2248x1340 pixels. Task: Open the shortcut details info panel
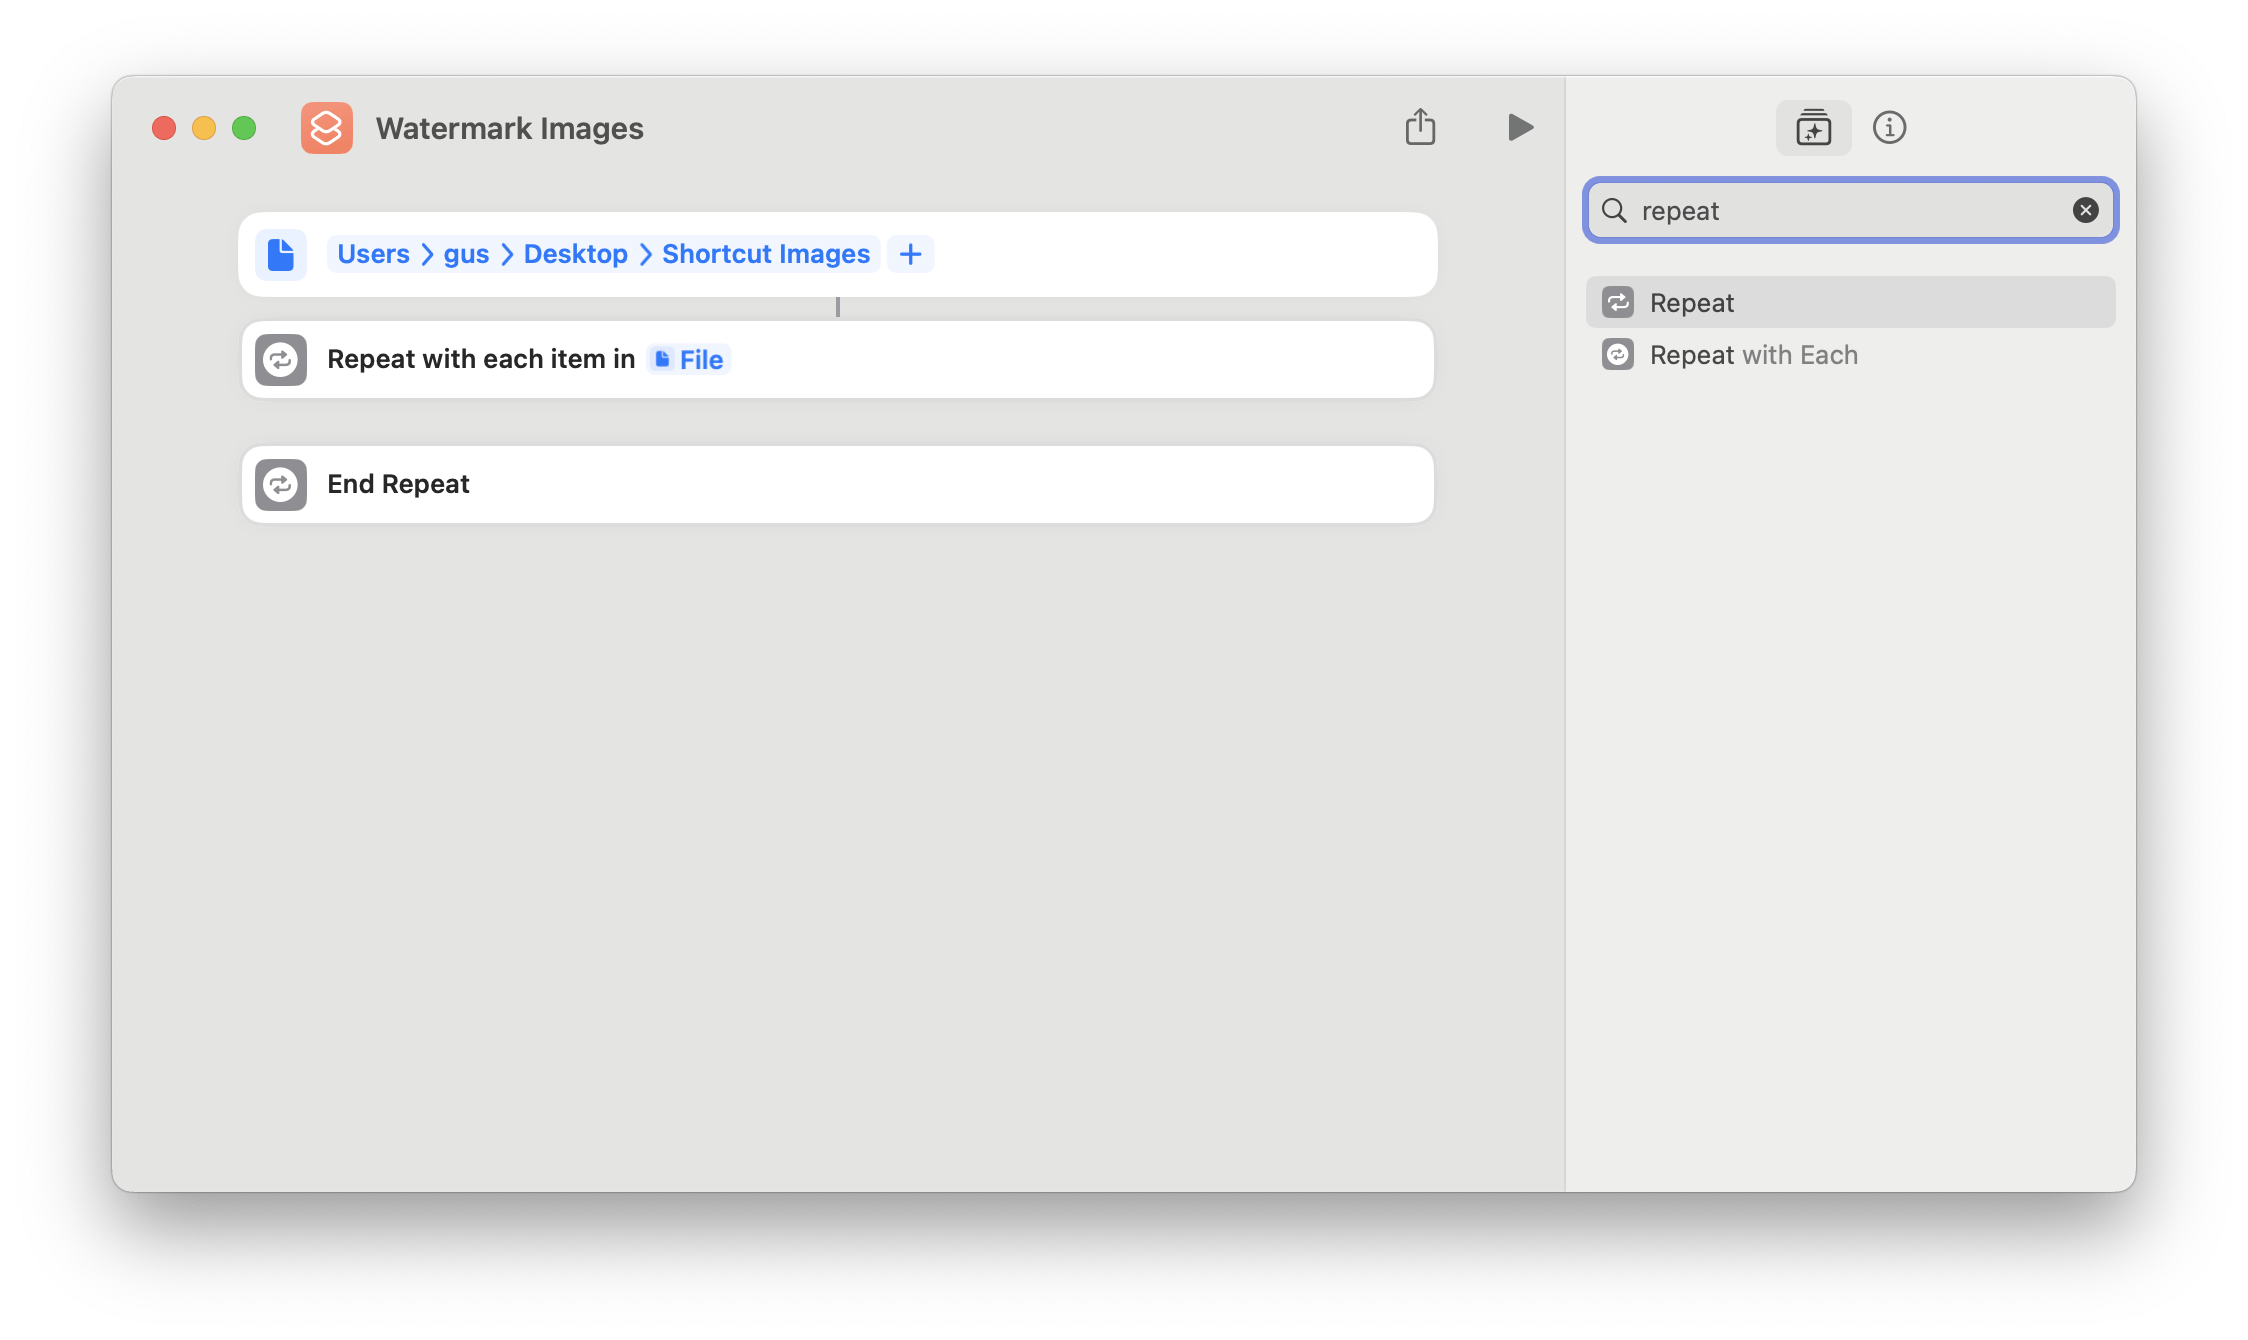tap(1889, 128)
